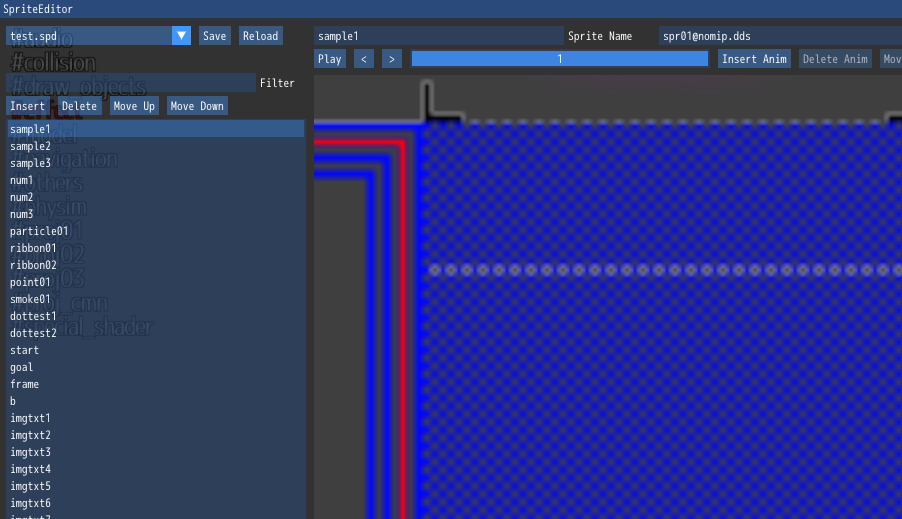The image size is (902, 519).
Task: Click the Delete sprite button
Action: tap(79, 106)
